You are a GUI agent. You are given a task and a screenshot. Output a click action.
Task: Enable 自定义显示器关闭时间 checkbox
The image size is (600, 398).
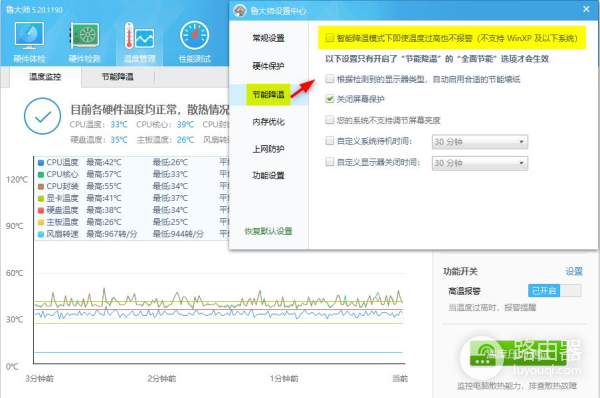point(329,162)
